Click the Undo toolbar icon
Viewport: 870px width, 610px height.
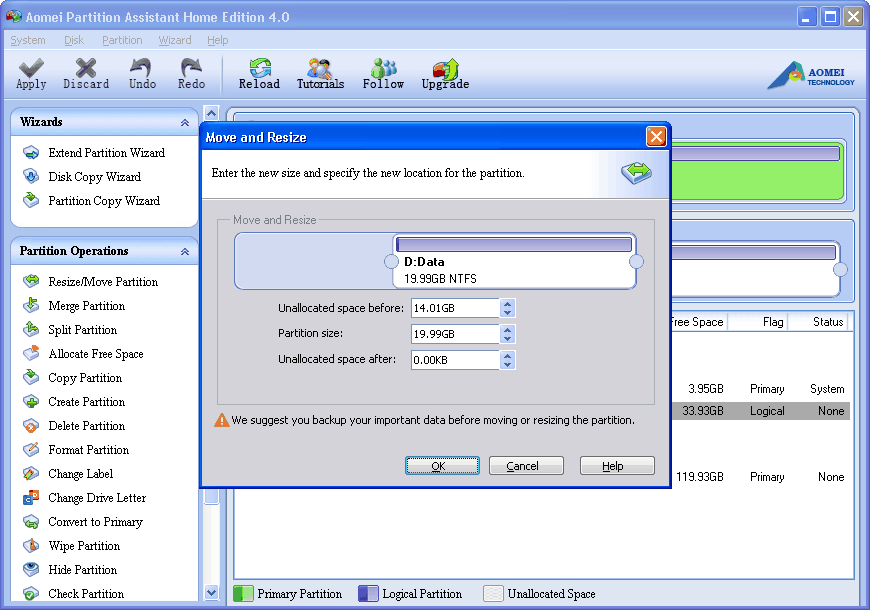[x=142, y=74]
